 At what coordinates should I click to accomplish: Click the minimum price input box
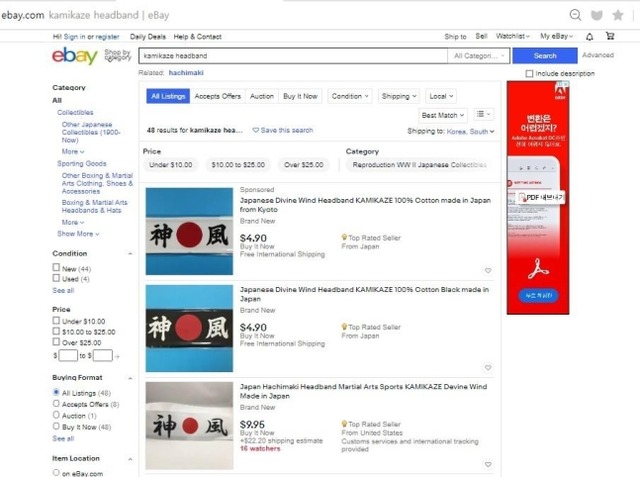[x=68, y=356]
